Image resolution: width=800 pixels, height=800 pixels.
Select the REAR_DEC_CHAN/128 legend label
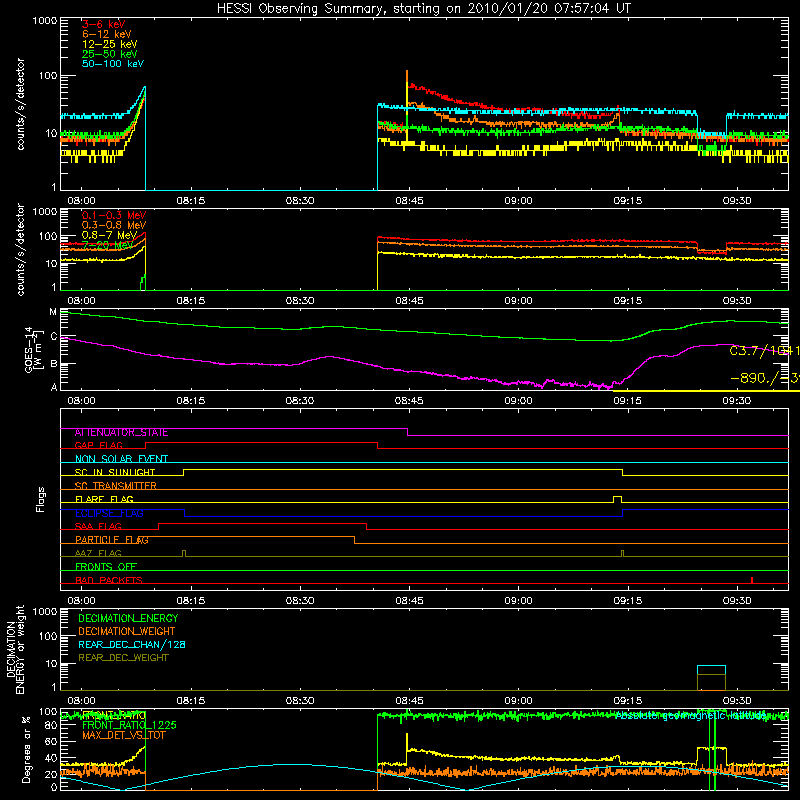[132, 645]
